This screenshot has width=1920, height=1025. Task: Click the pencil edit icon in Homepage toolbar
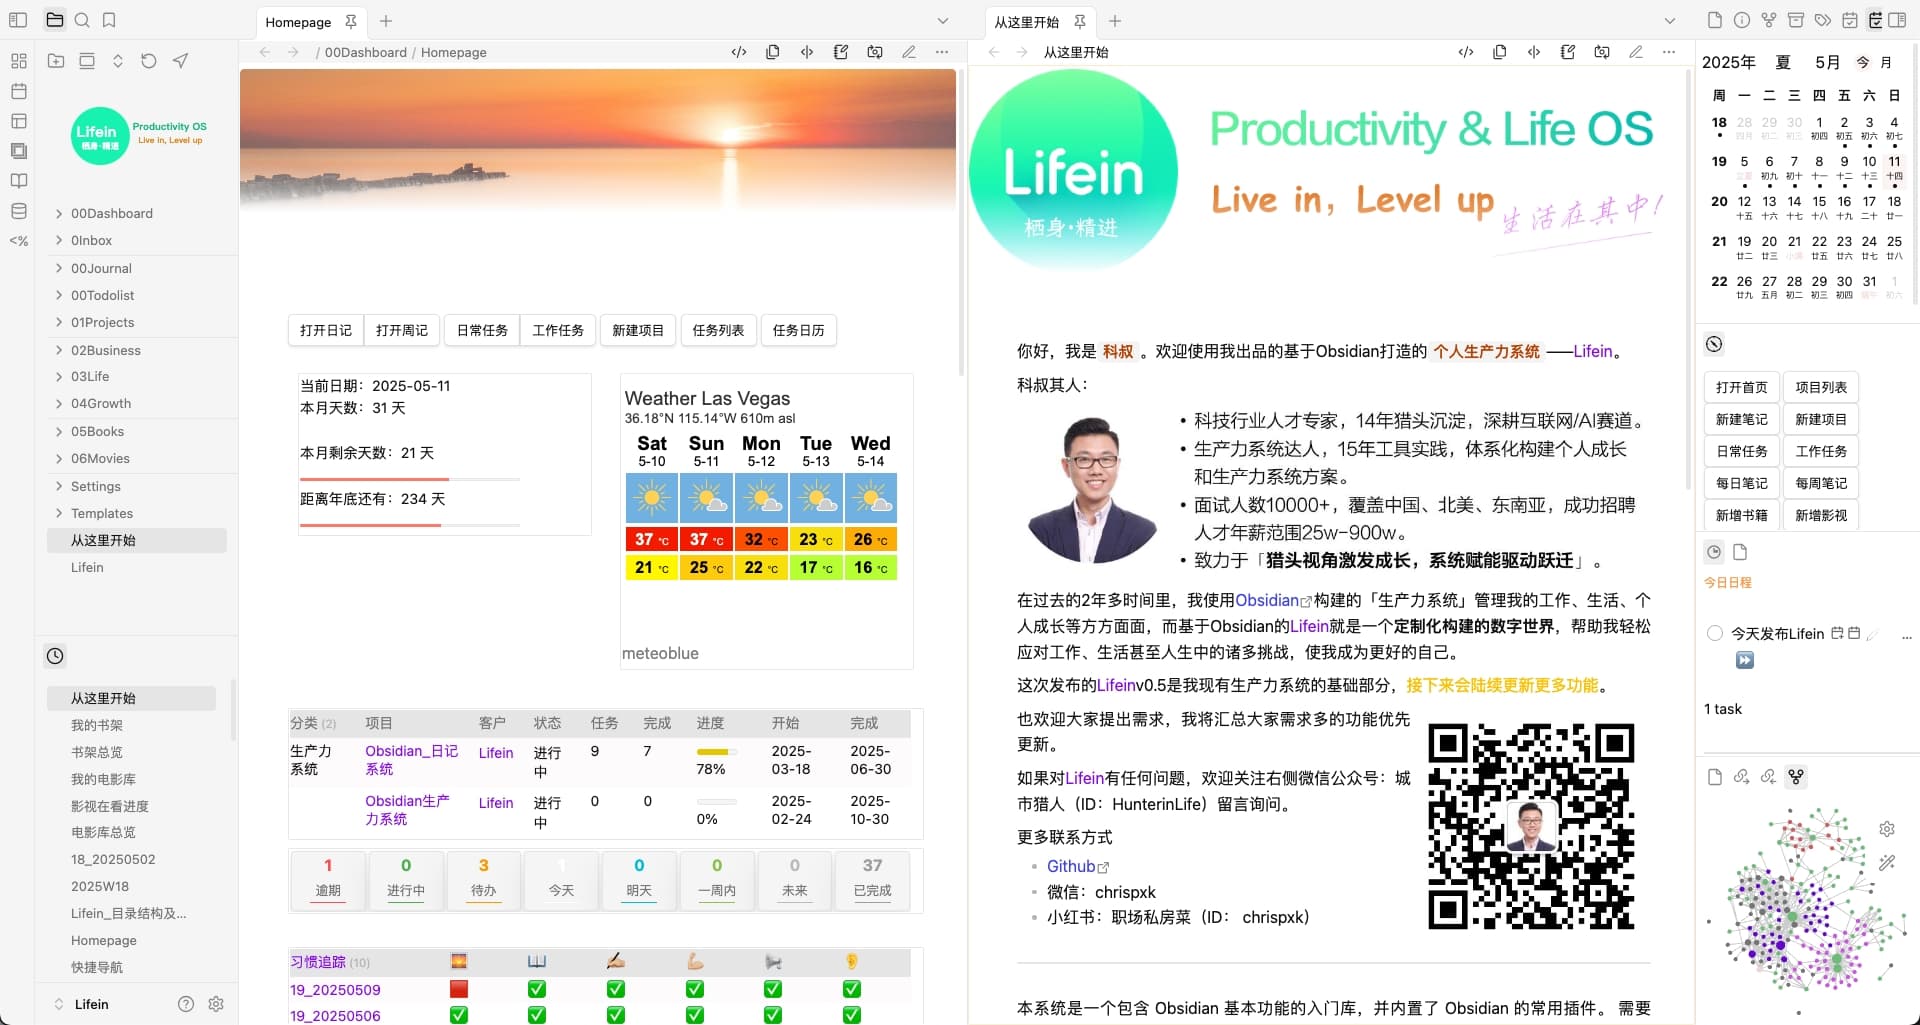point(908,52)
